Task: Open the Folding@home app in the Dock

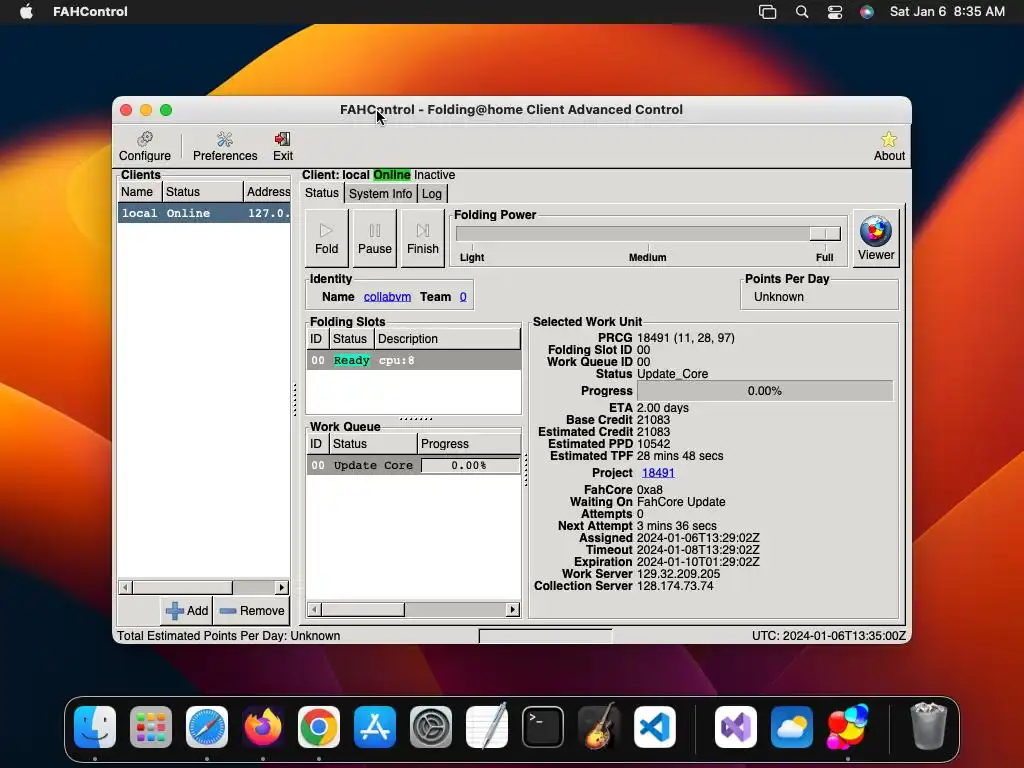Action: pyautogui.click(x=848, y=726)
